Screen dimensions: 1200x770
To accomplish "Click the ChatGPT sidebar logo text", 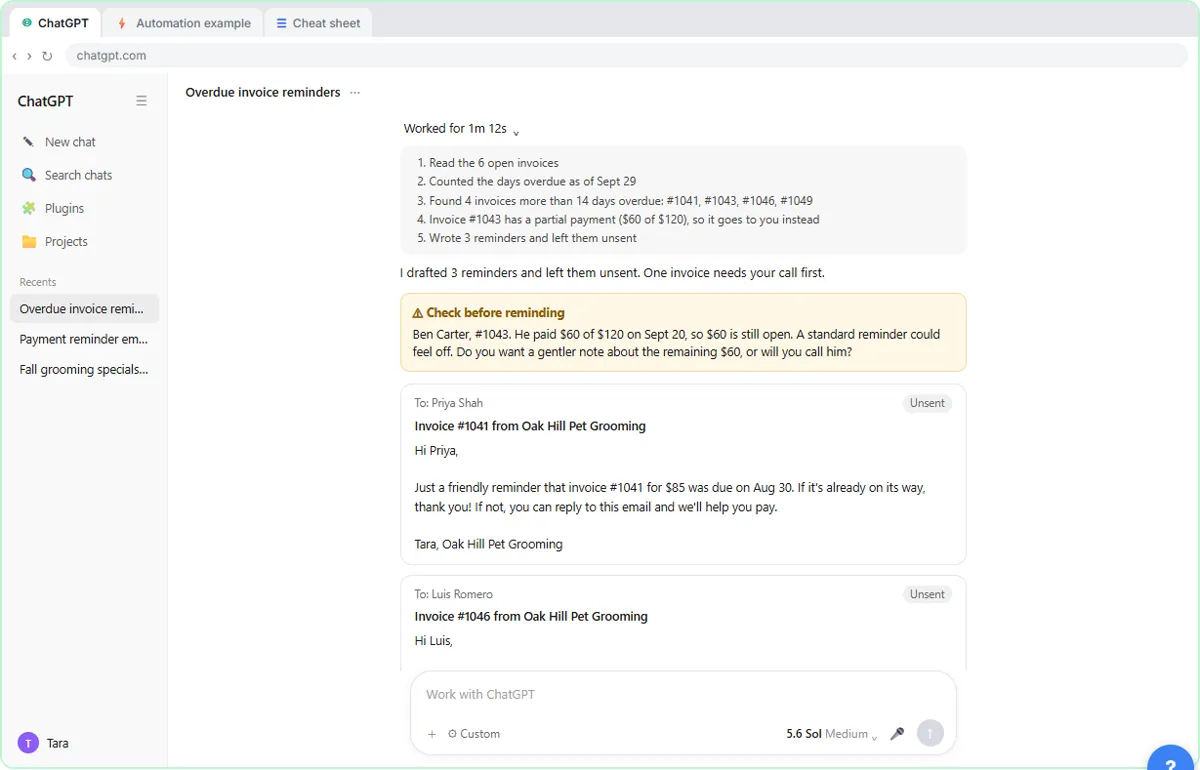I will (x=45, y=101).
